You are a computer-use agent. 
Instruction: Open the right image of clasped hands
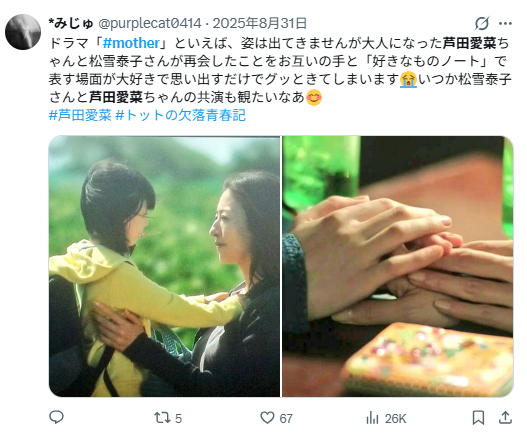(398, 266)
